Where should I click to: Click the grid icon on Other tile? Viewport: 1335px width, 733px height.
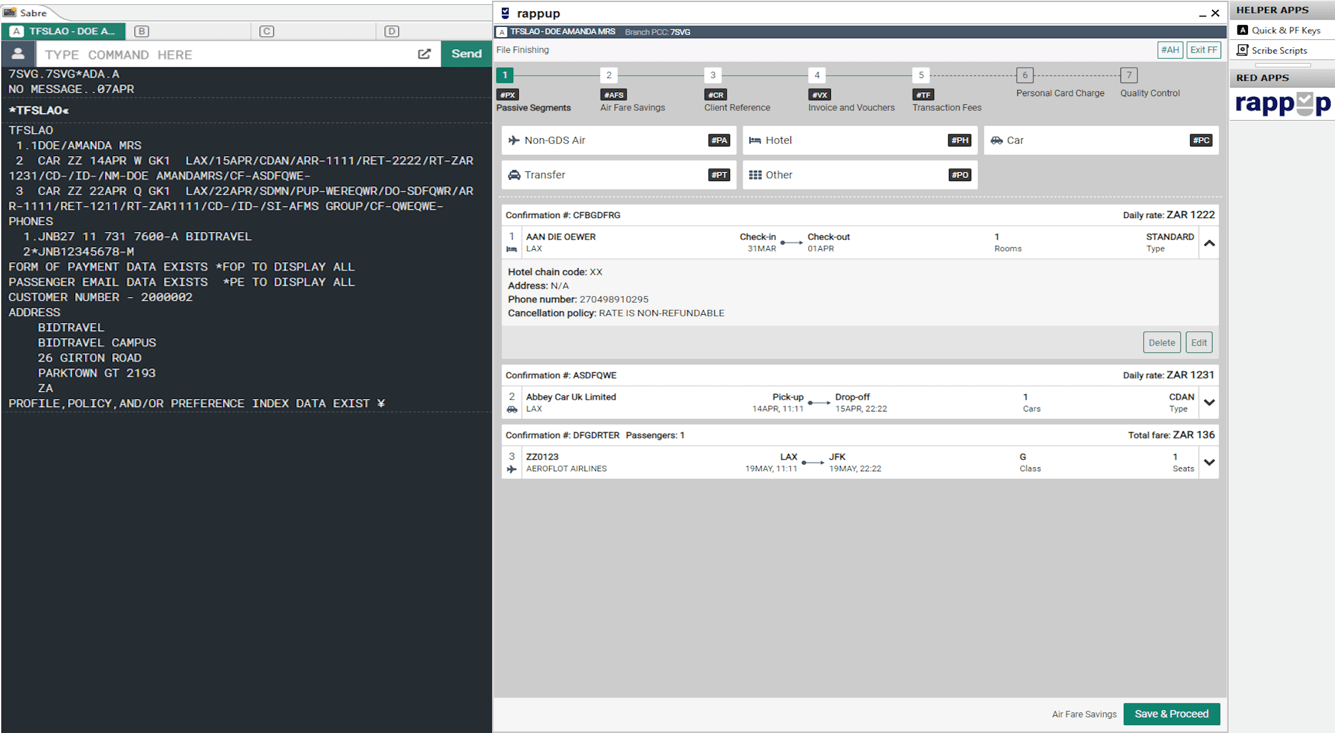click(755, 175)
